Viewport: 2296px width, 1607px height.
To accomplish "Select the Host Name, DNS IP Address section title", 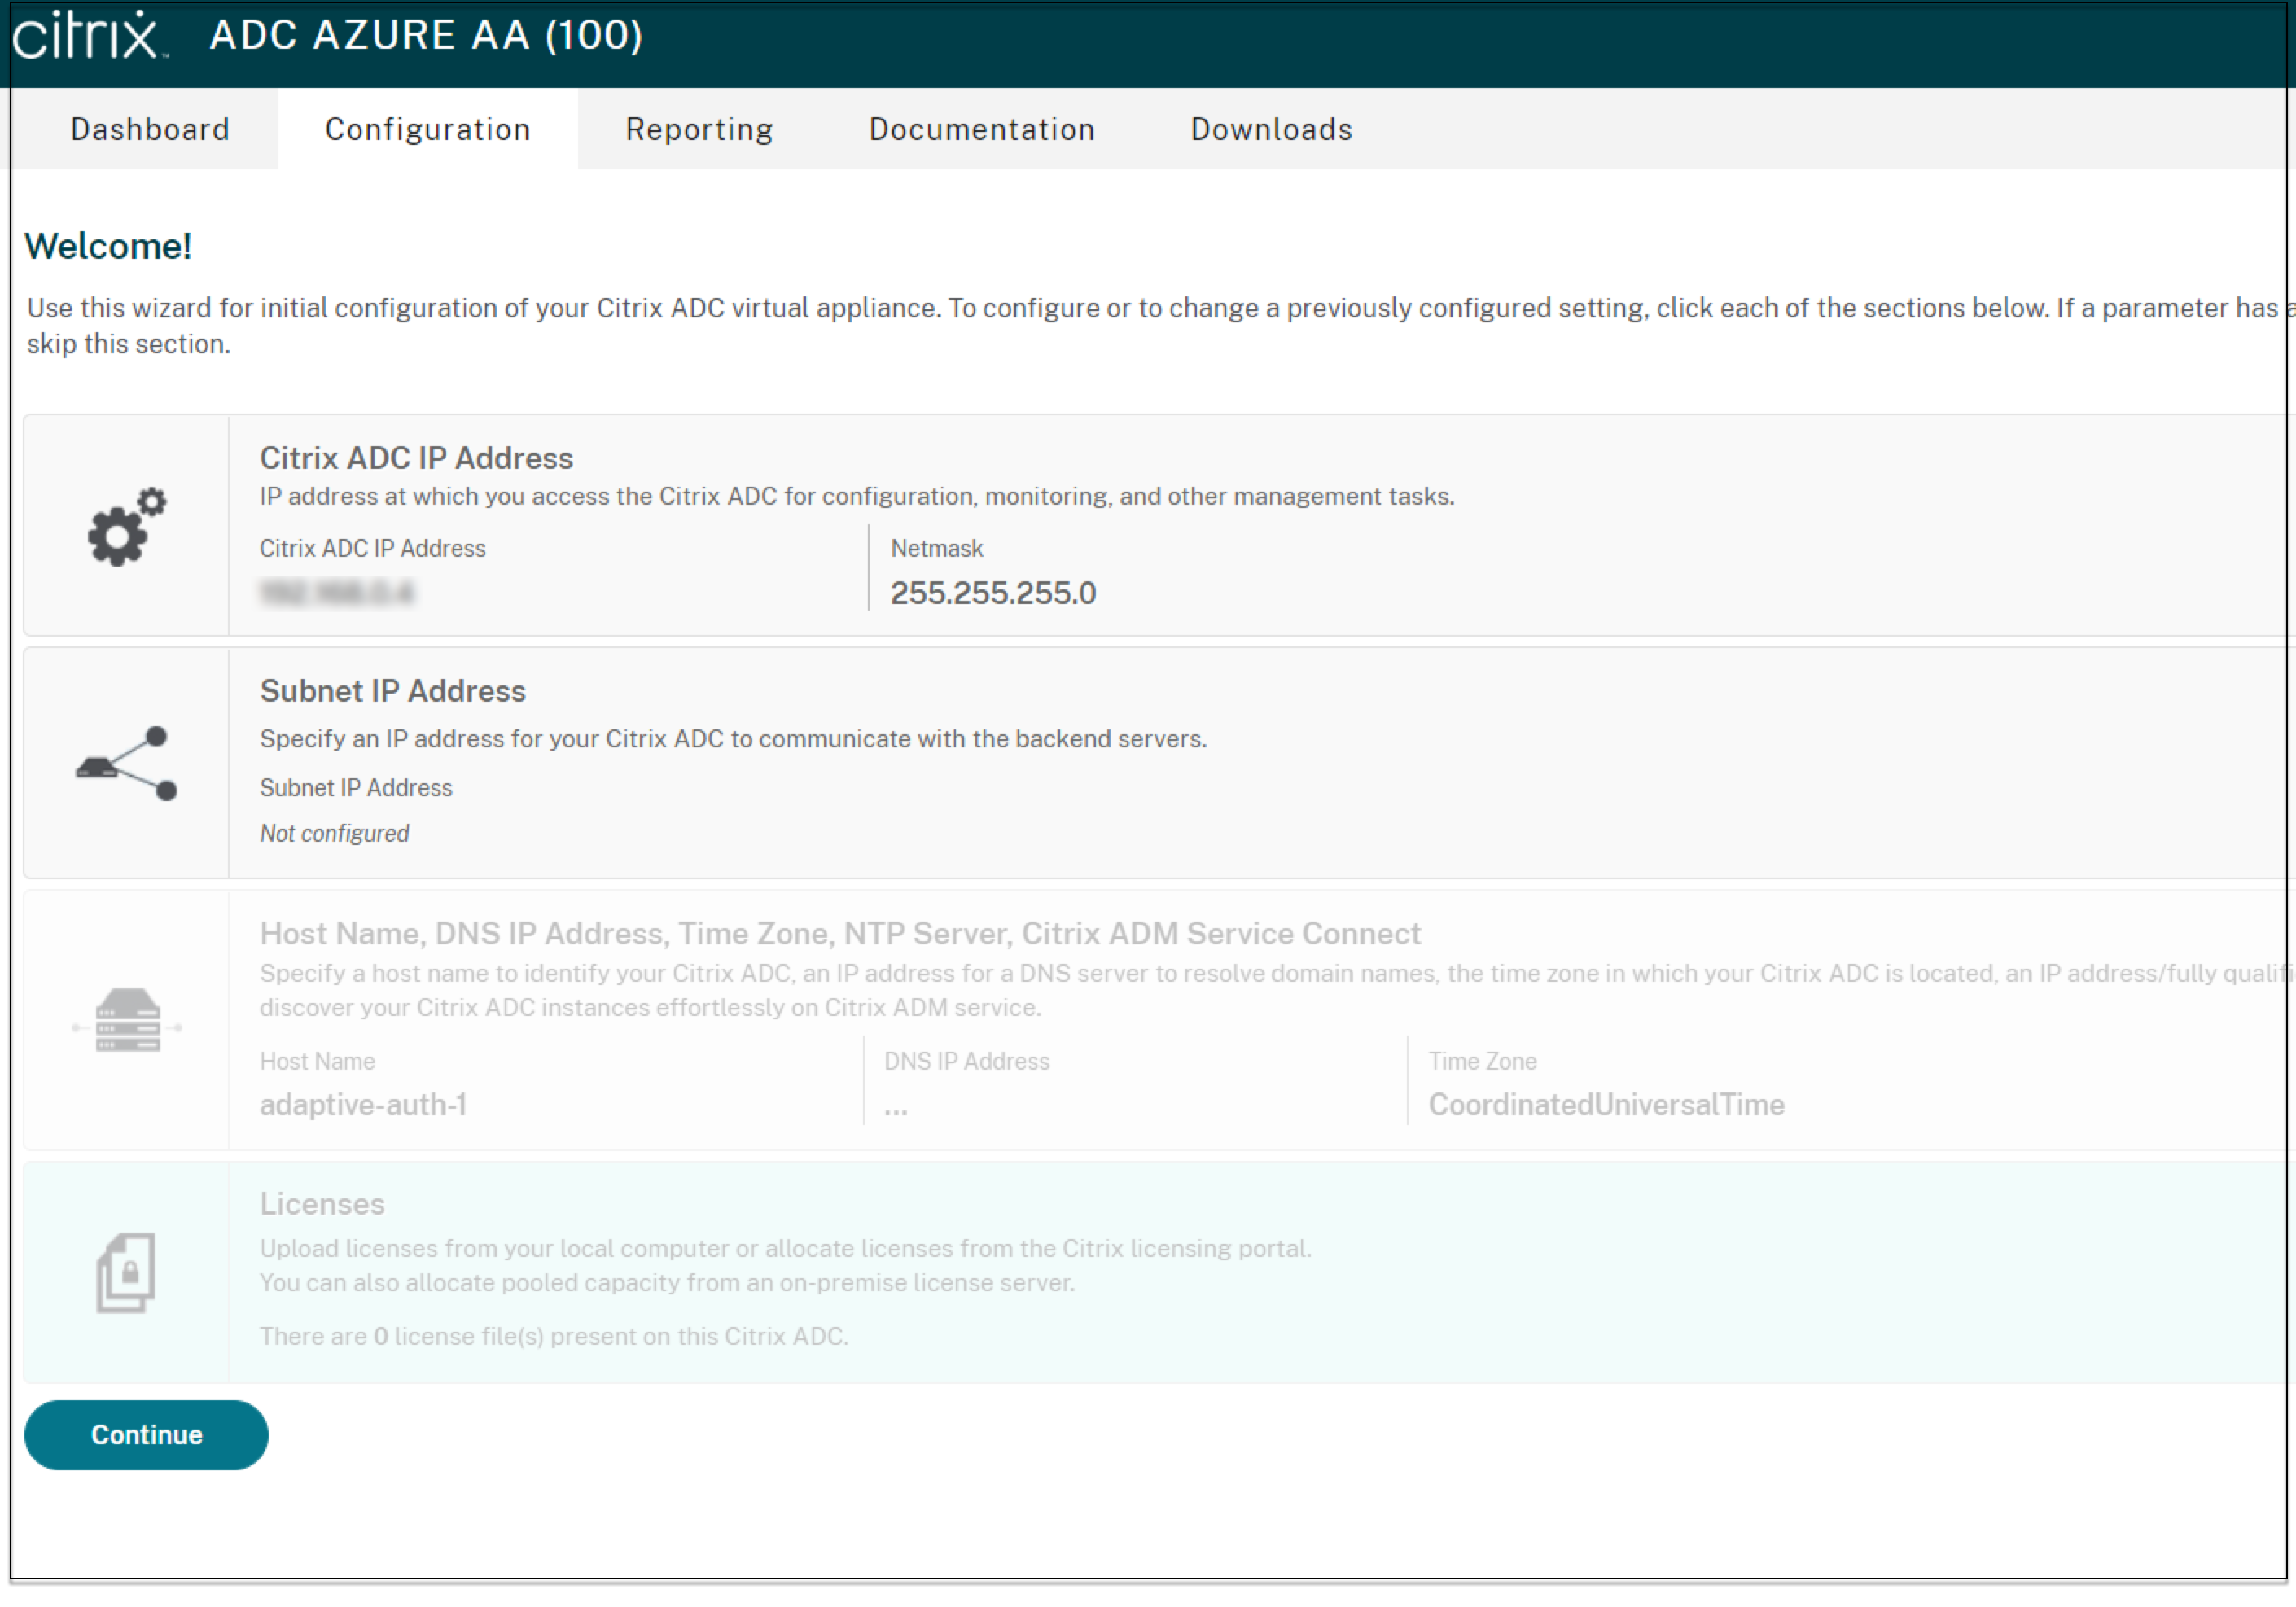I will point(839,934).
